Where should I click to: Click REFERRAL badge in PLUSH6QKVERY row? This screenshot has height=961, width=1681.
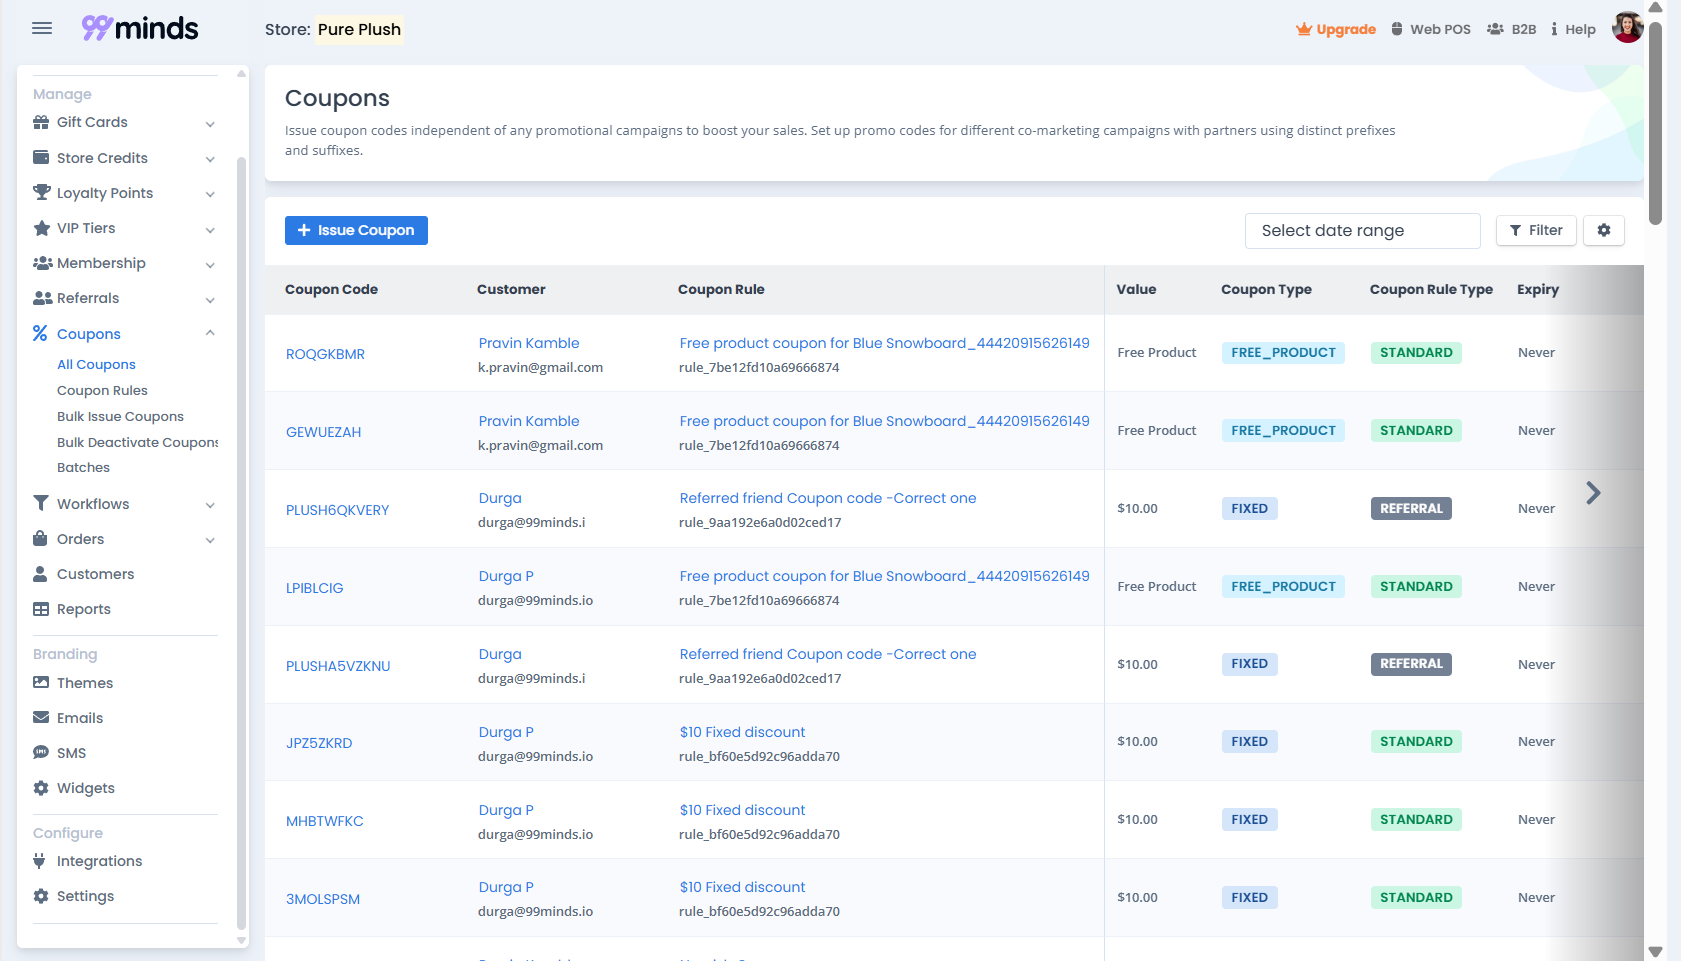pyautogui.click(x=1411, y=508)
